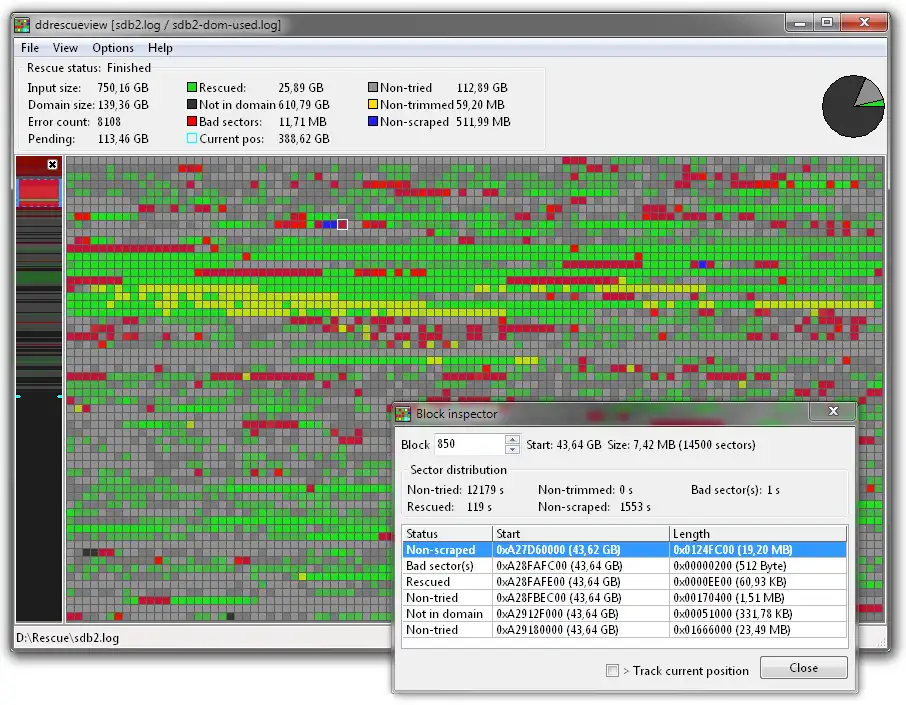Click the blue Non-scraped legend swatch

pos(373,122)
